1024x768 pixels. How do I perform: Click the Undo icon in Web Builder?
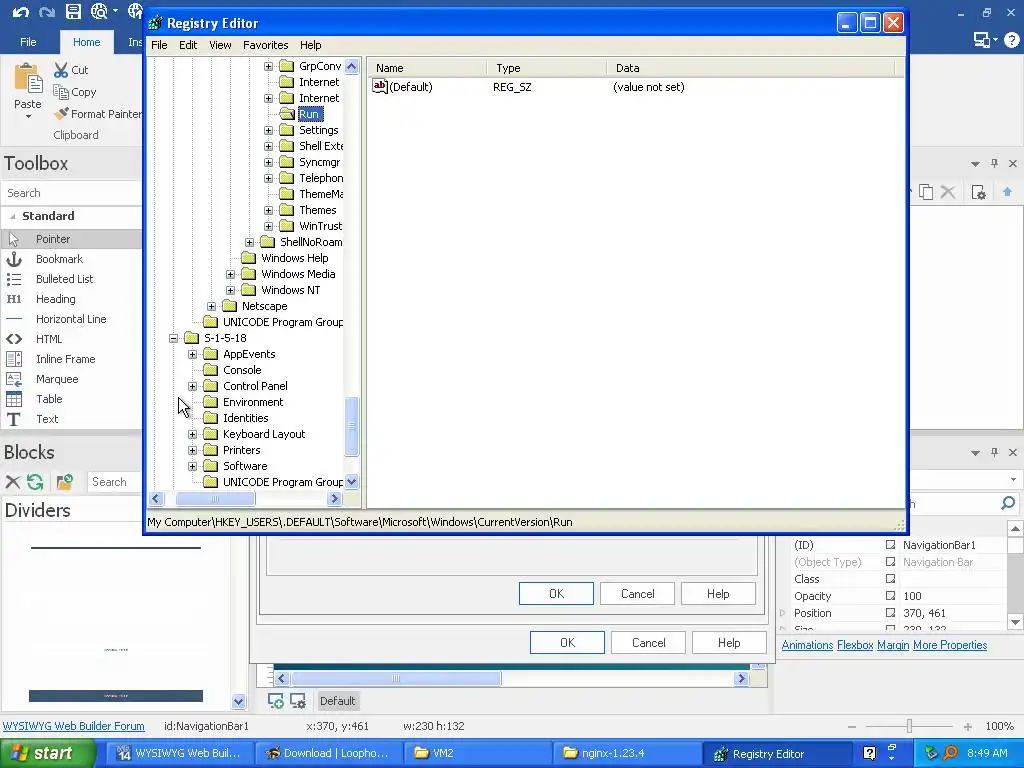20,11
